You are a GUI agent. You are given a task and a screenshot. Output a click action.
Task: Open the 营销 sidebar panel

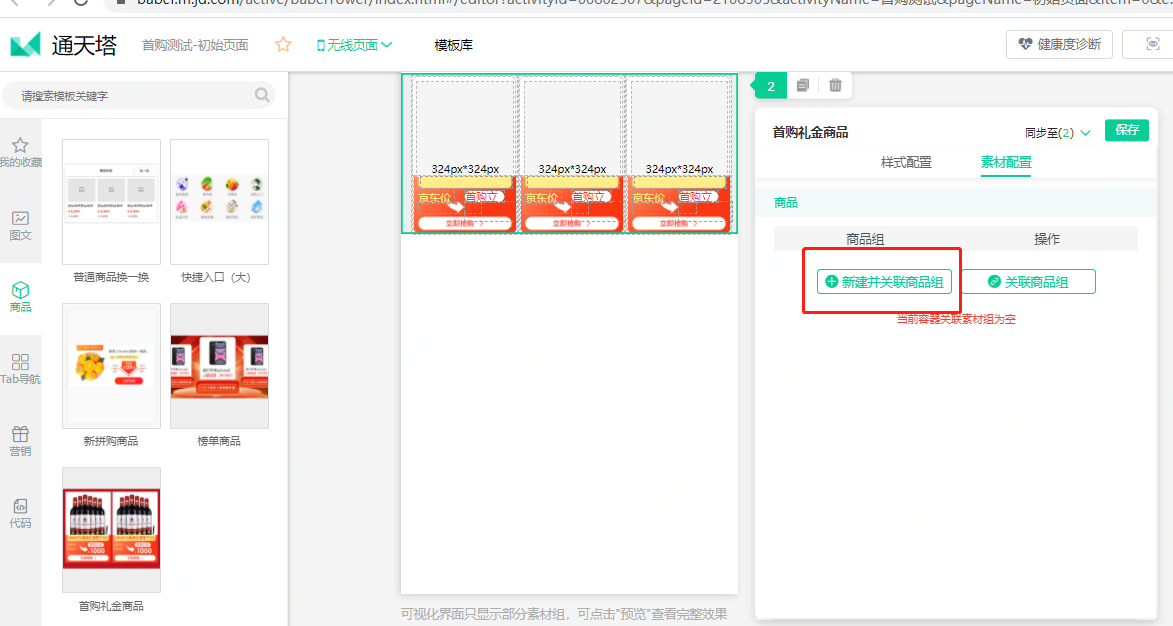(x=20, y=437)
